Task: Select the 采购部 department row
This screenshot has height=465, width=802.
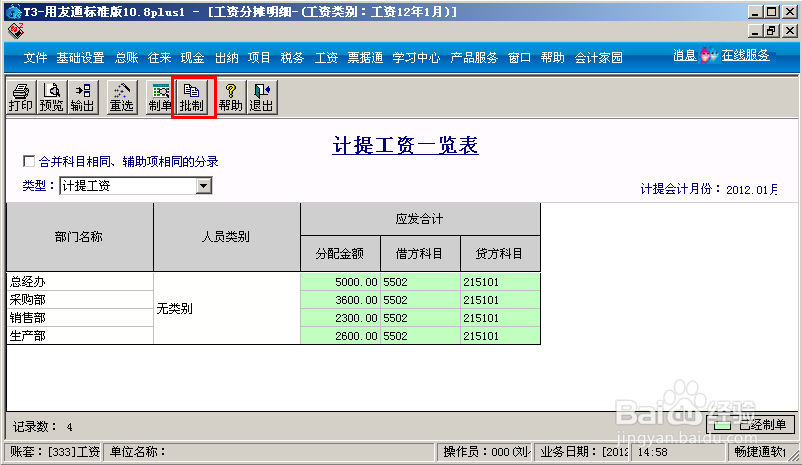Action: point(80,299)
